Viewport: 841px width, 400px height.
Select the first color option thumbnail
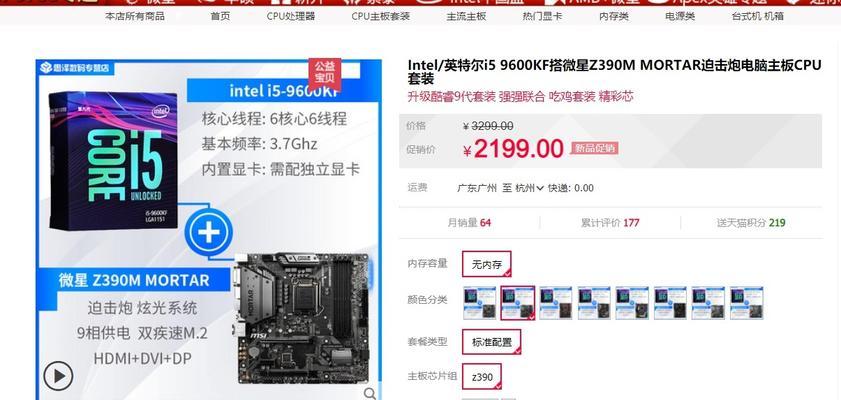pos(479,303)
